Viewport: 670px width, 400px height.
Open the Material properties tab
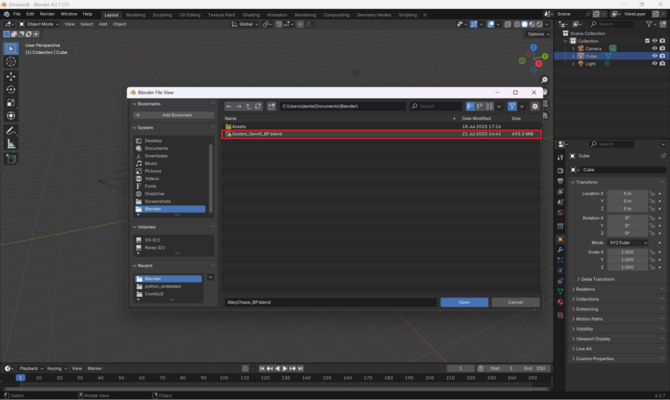(x=560, y=302)
